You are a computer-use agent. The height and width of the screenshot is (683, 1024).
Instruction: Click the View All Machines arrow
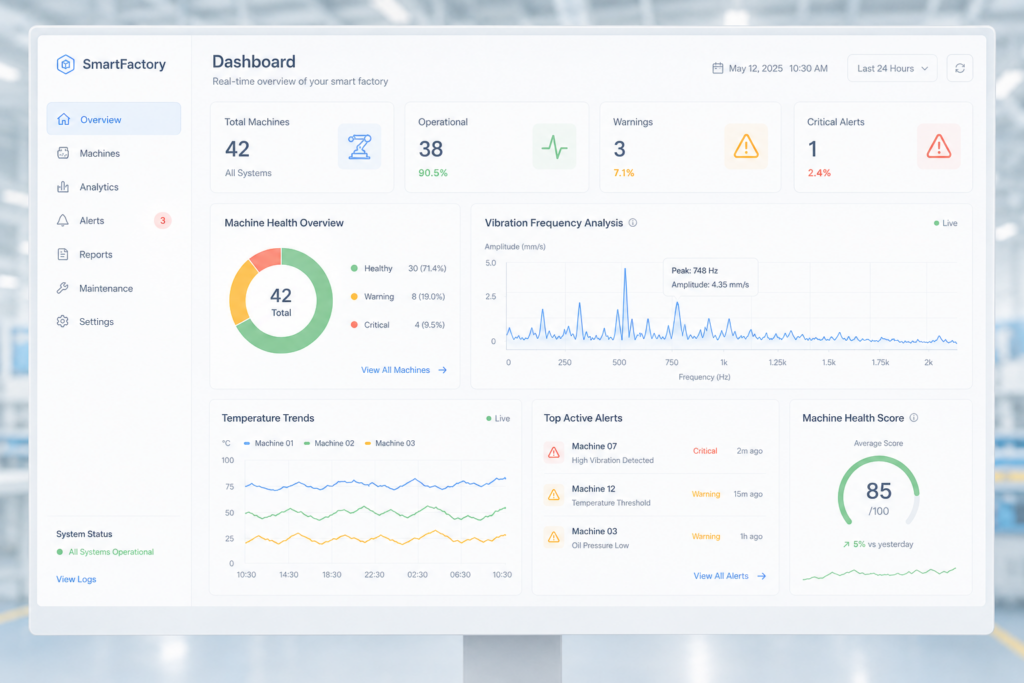tap(443, 370)
